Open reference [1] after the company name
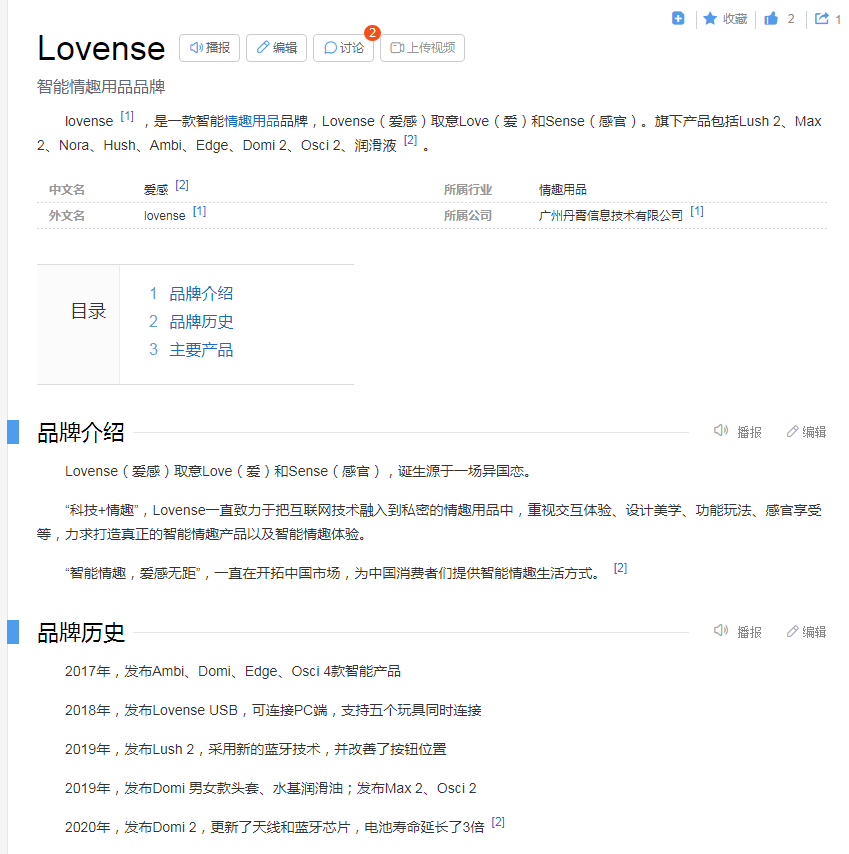 (697, 211)
